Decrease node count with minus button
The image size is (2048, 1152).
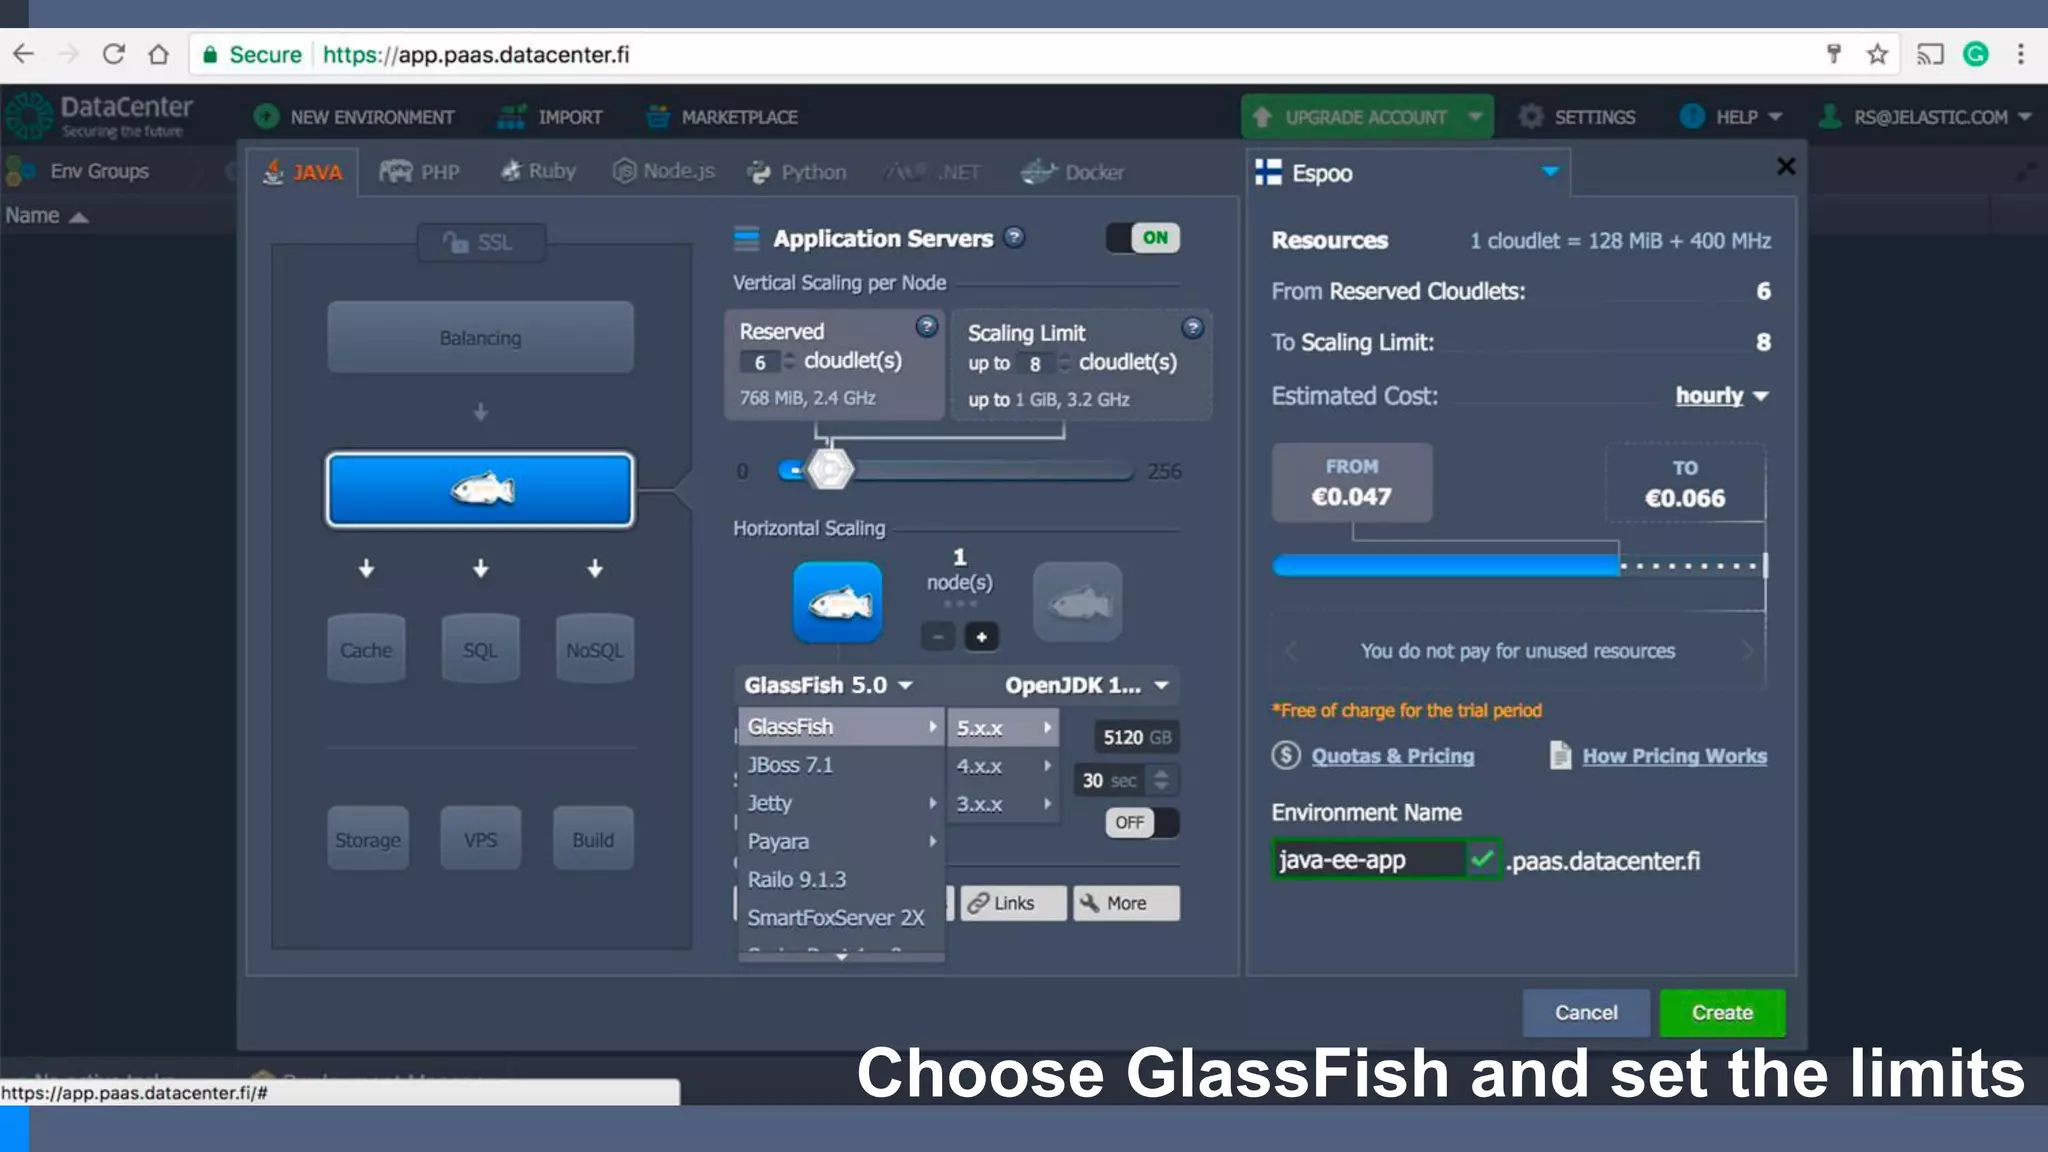(938, 637)
